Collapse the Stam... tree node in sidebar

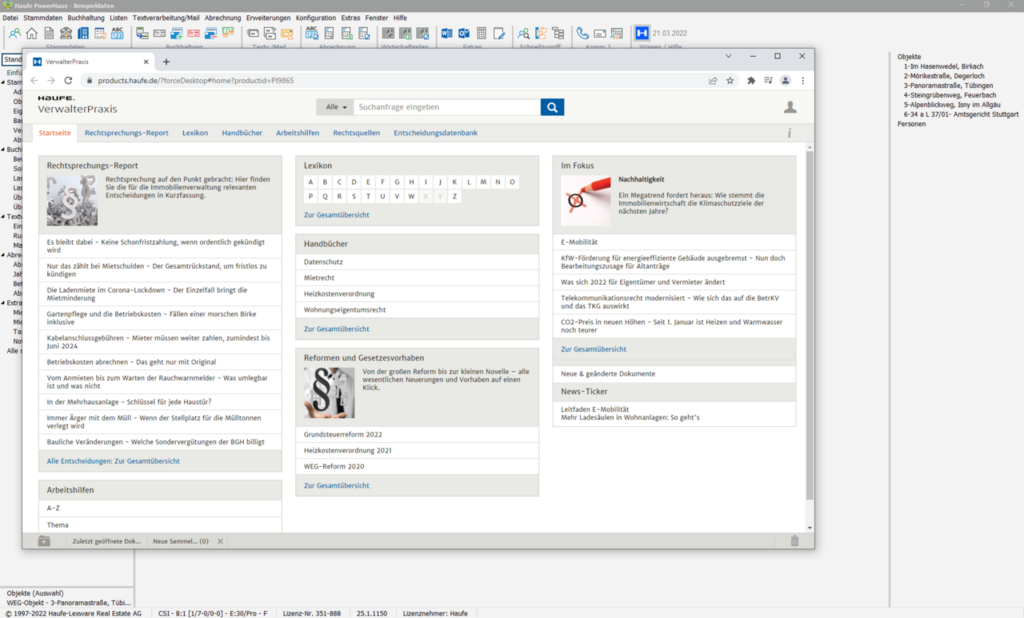pos(3,82)
